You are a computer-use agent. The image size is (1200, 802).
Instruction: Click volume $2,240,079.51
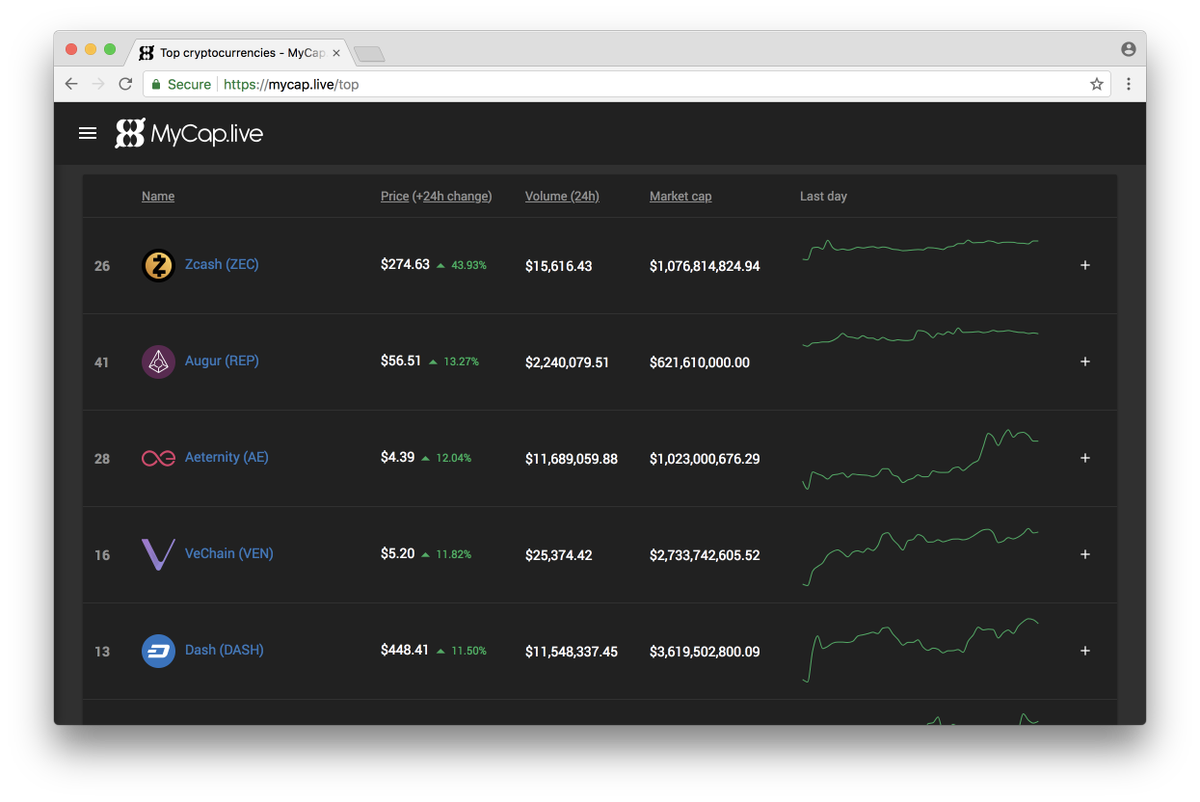pos(567,362)
